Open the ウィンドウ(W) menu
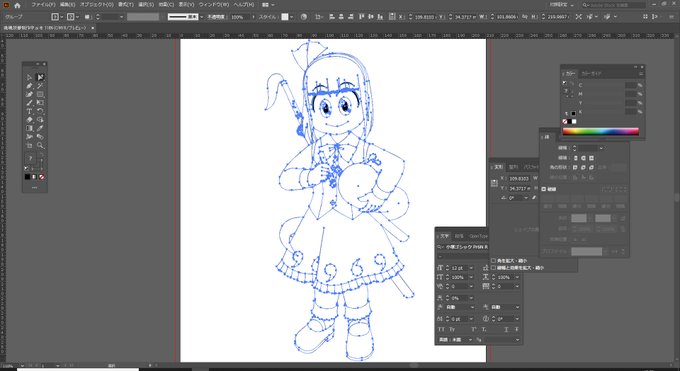 [x=214, y=5]
